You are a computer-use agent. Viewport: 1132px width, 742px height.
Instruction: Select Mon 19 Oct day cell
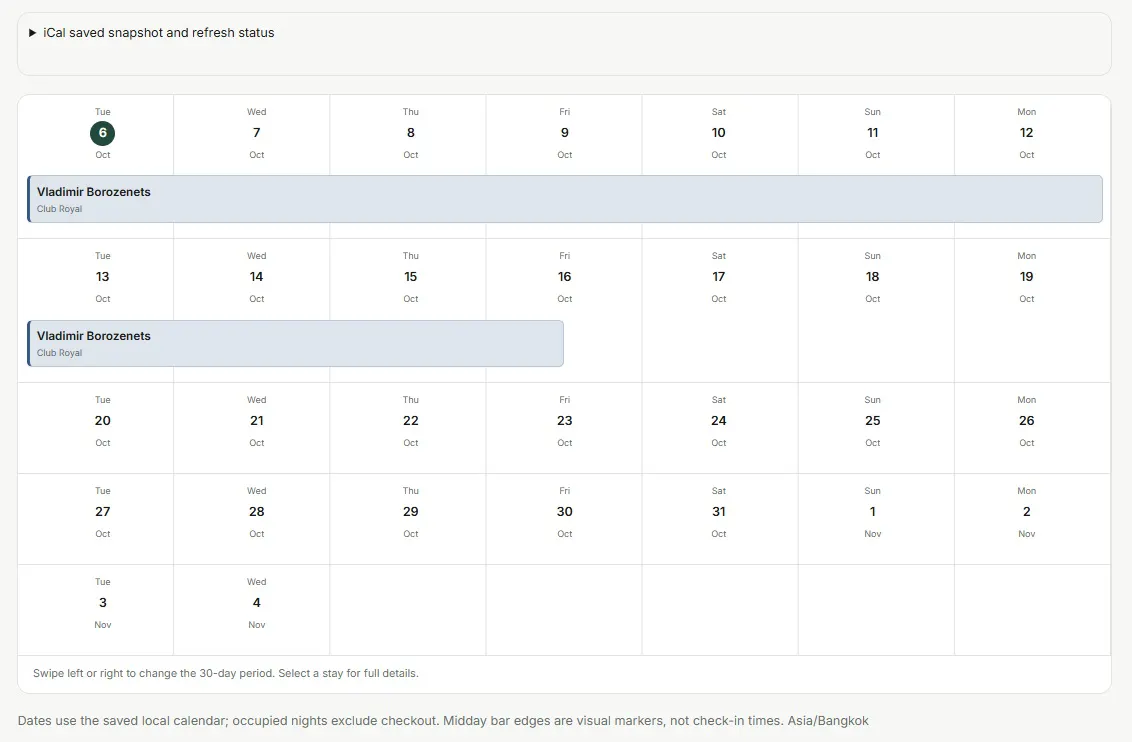(x=1032, y=310)
